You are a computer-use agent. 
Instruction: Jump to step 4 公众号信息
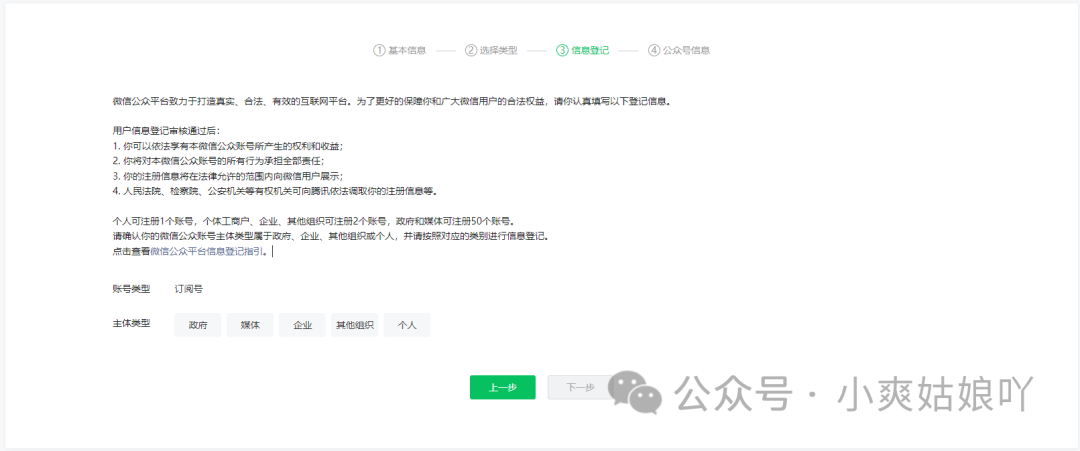[679, 50]
